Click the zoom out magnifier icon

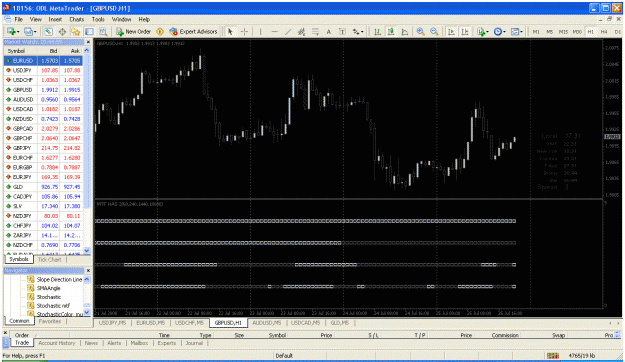434,31
